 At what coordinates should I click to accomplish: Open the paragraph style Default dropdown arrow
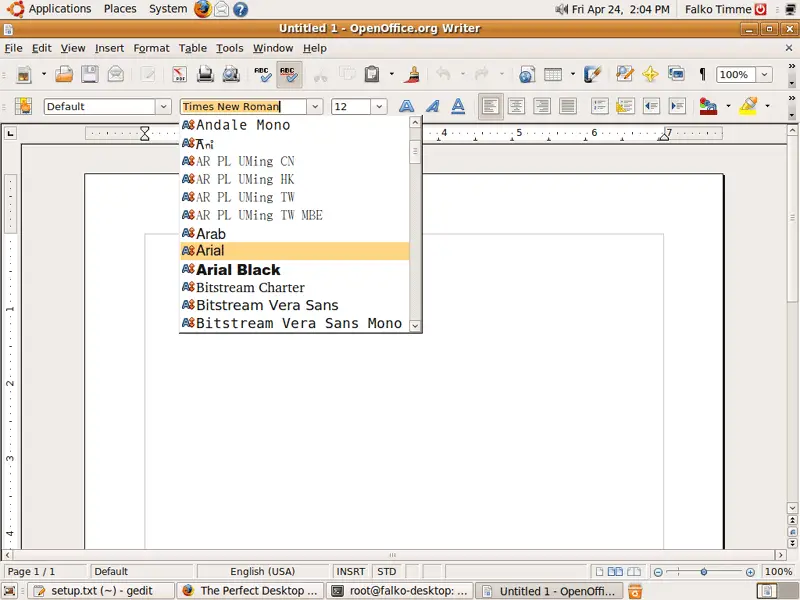(163, 107)
